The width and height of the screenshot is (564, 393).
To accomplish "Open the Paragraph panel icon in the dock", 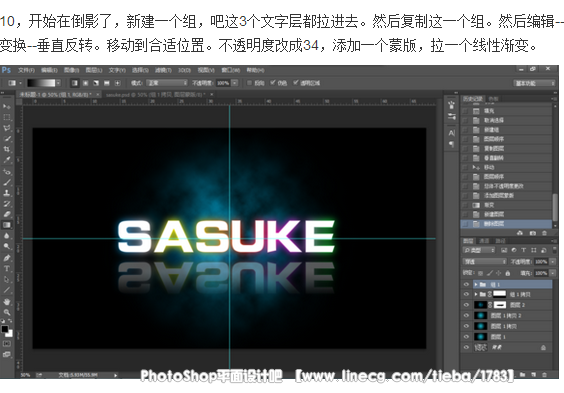I will 452,144.
